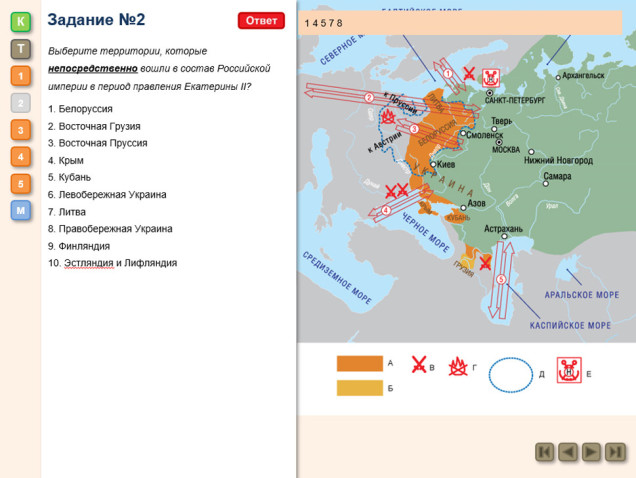Image resolution: width=636 pixels, height=478 pixels.
Task: Click the dark orange legend swatch А
Action: 359,364
